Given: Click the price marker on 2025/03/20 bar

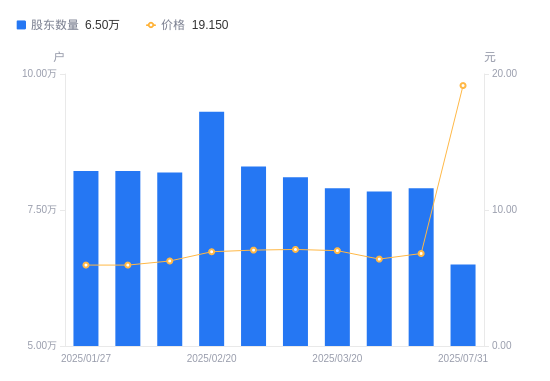Looking at the screenshot, I should point(337,251).
